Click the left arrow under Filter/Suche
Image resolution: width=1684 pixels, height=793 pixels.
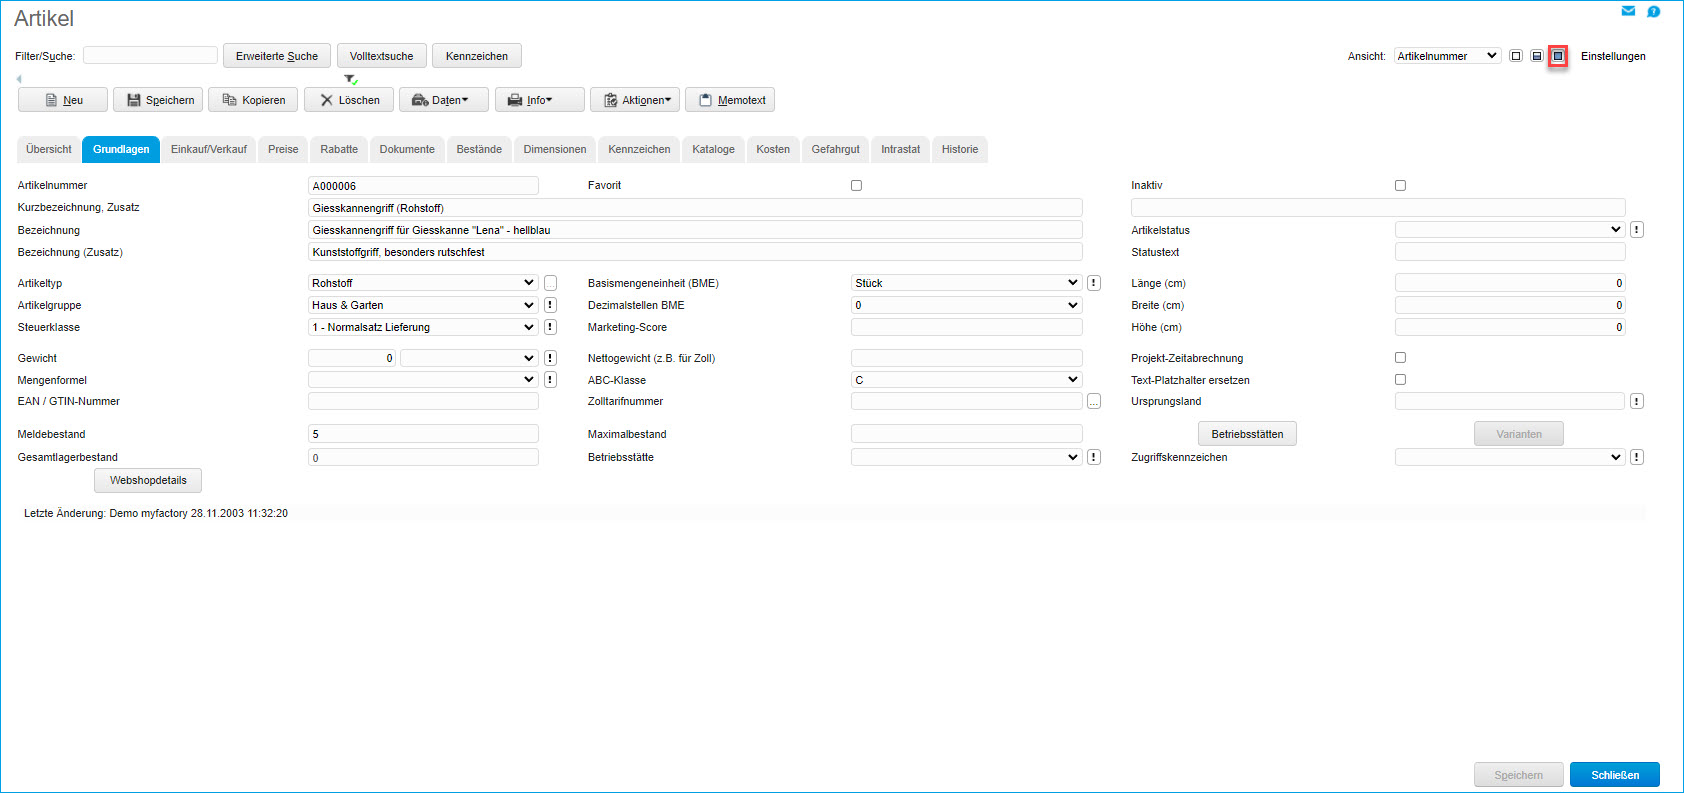(x=19, y=79)
